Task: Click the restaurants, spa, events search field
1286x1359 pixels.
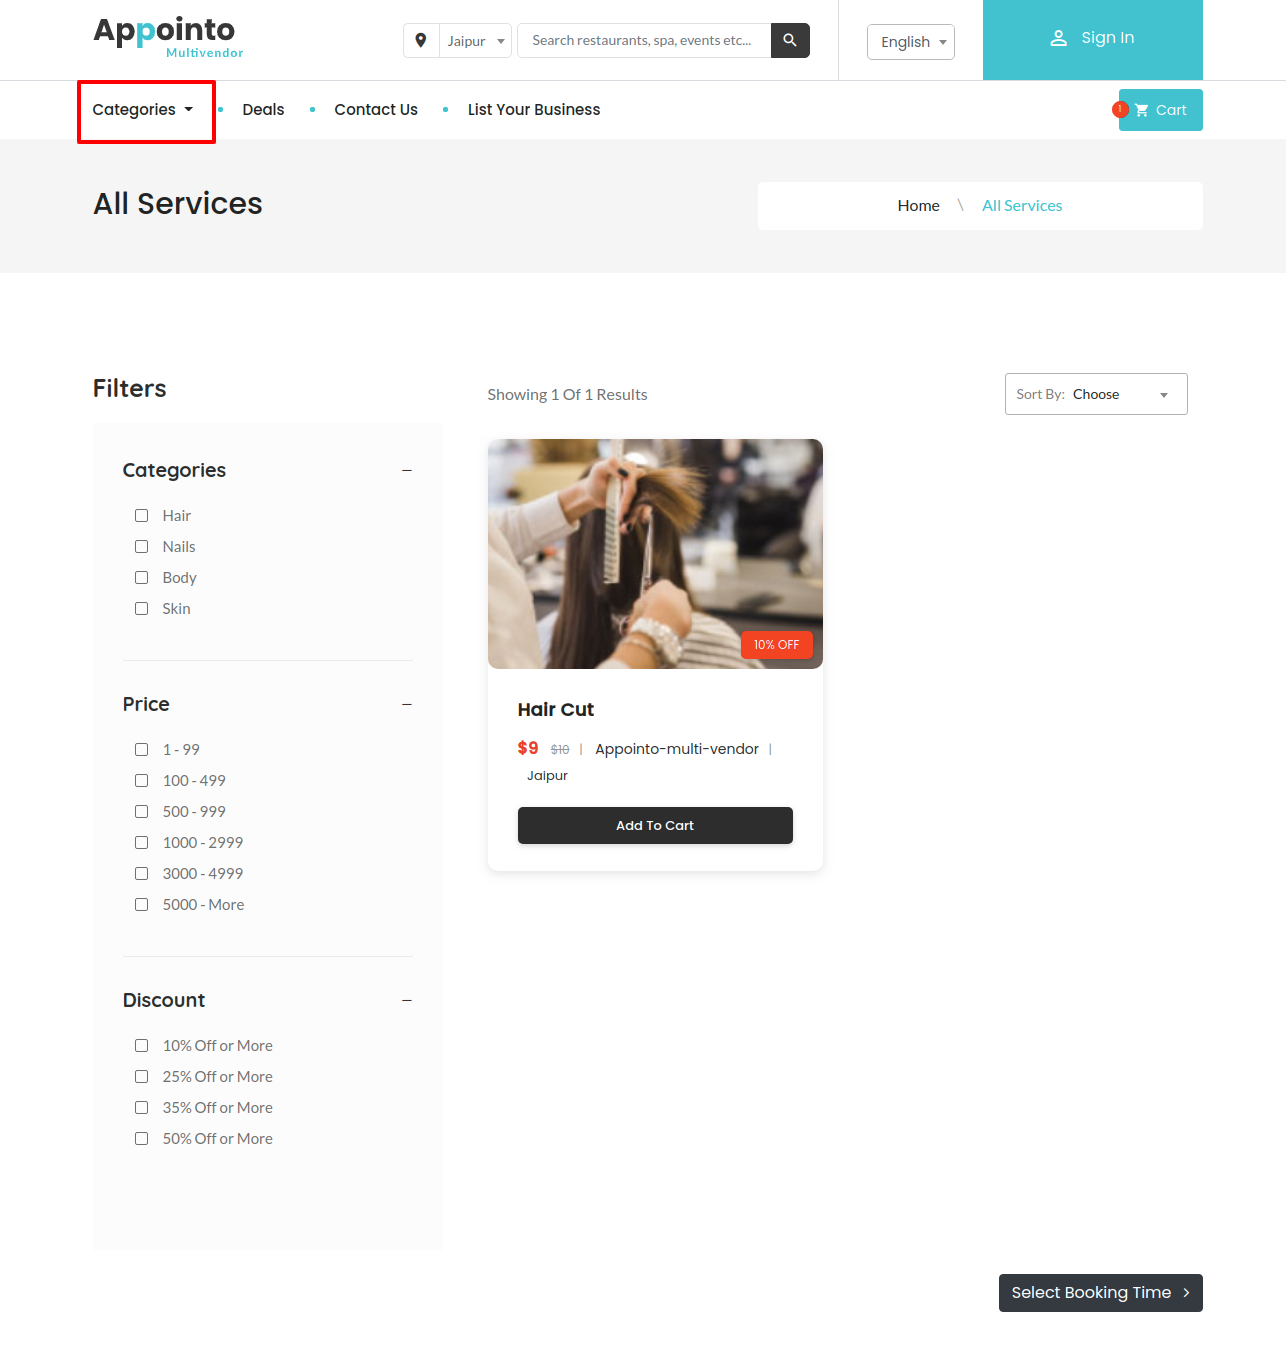Action: point(644,41)
